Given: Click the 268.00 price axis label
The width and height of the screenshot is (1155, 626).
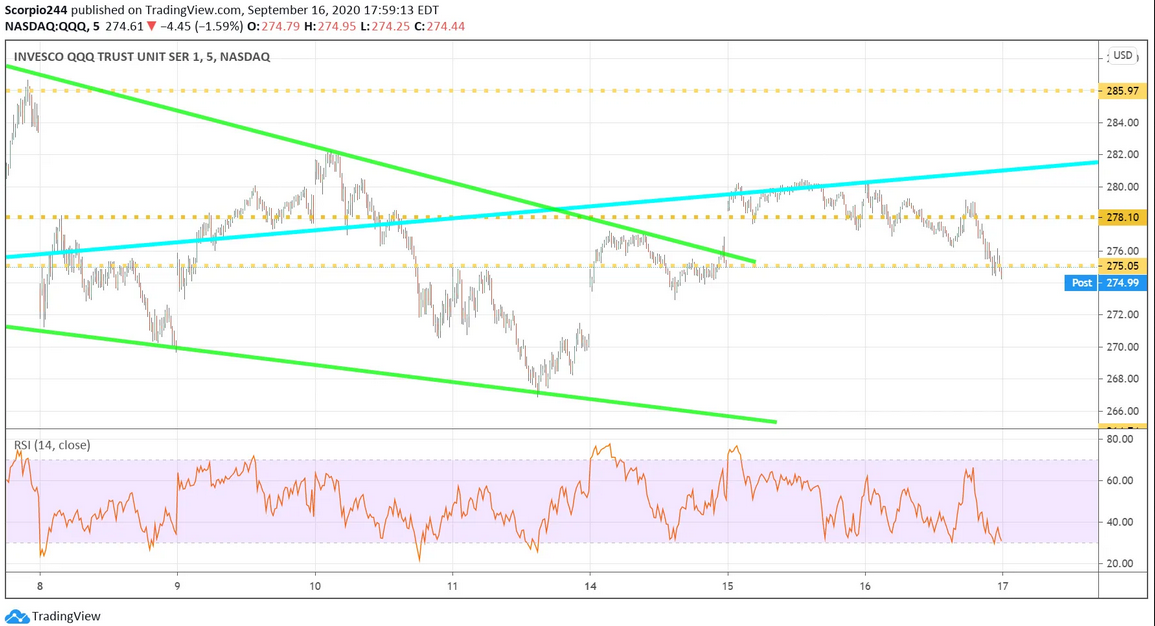Looking at the screenshot, I should [1122, 379].
